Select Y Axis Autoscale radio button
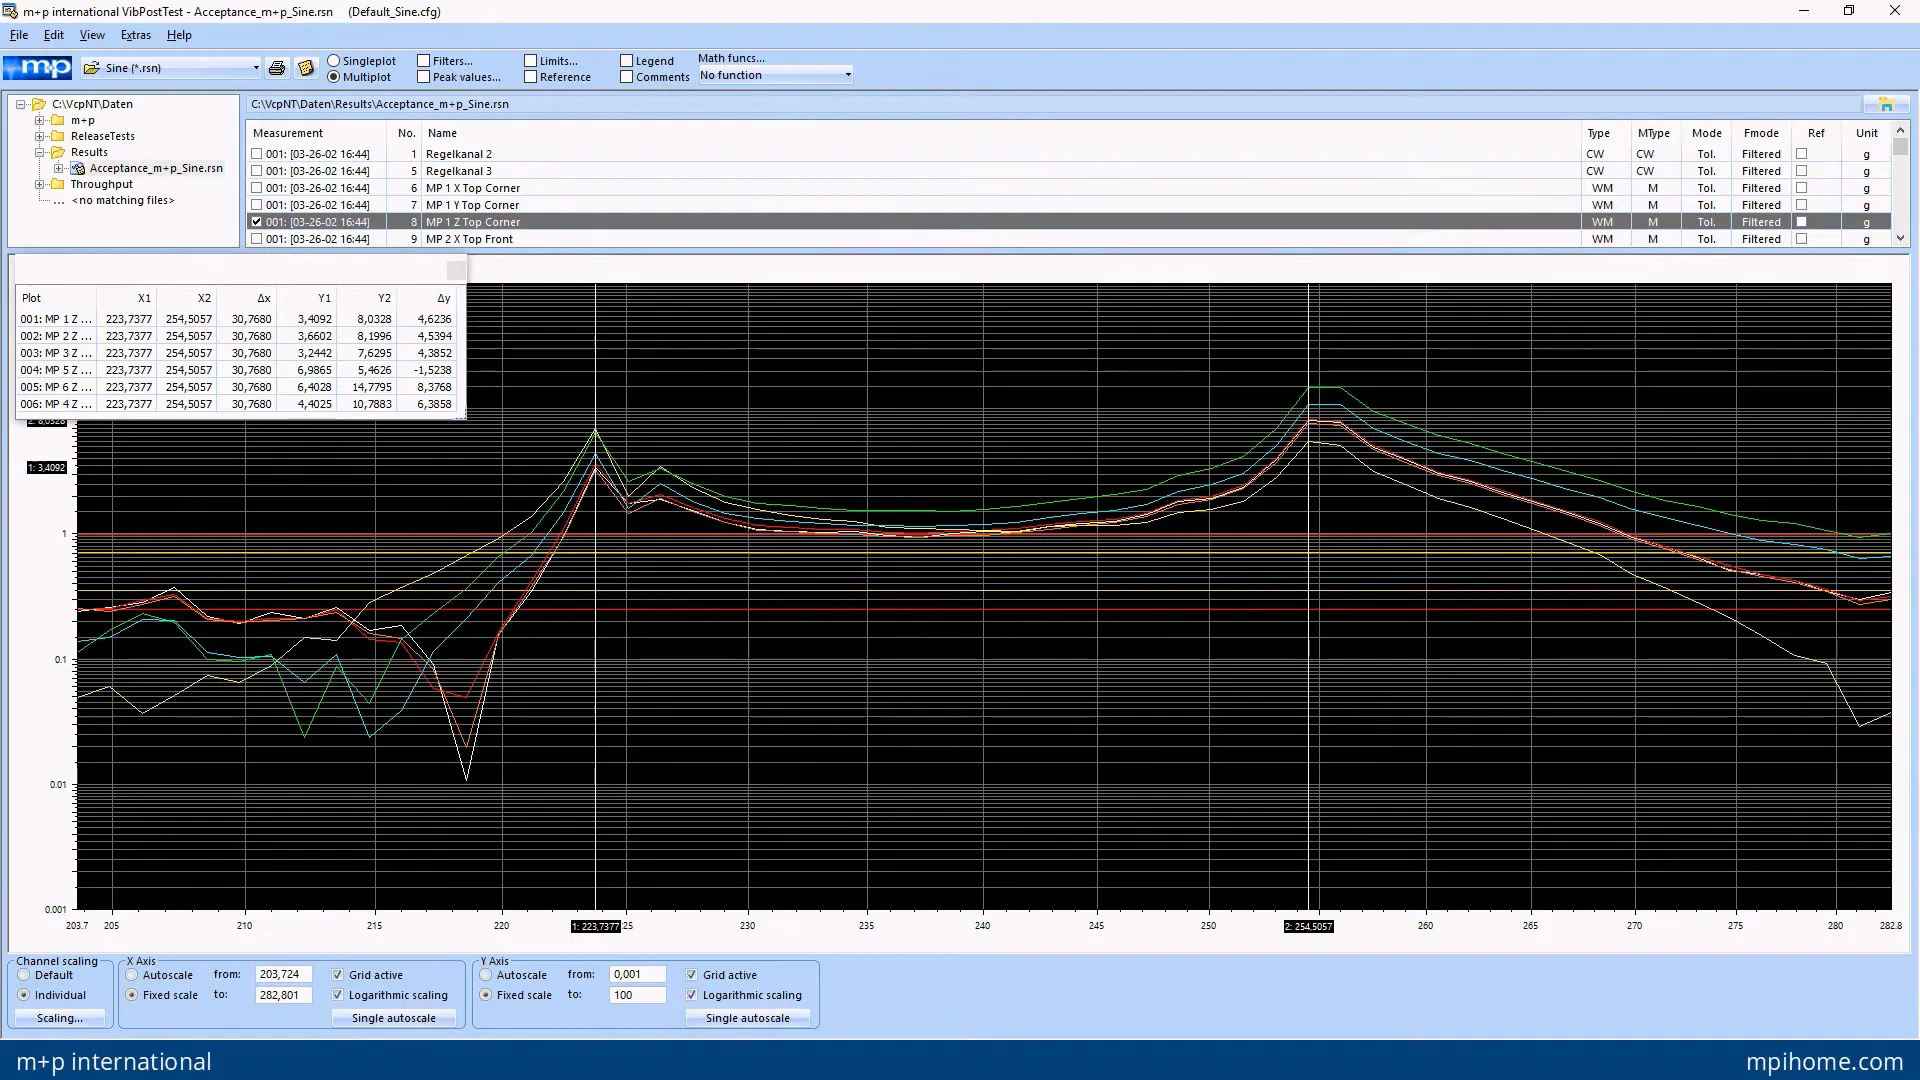Viewport: 1920px width, 1080px height. click(486, 975)
